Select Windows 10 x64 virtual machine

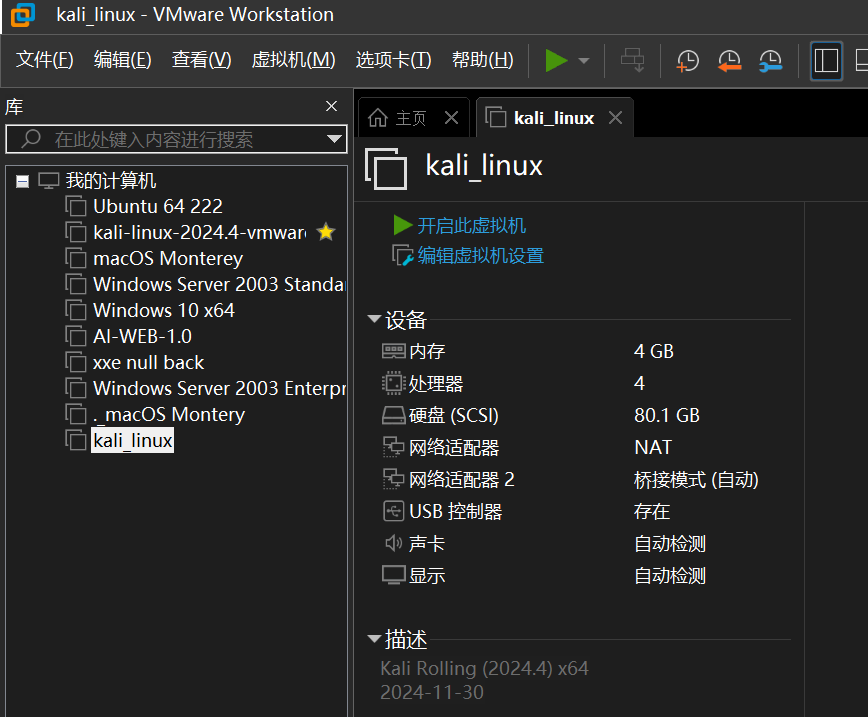coord(164,311)
